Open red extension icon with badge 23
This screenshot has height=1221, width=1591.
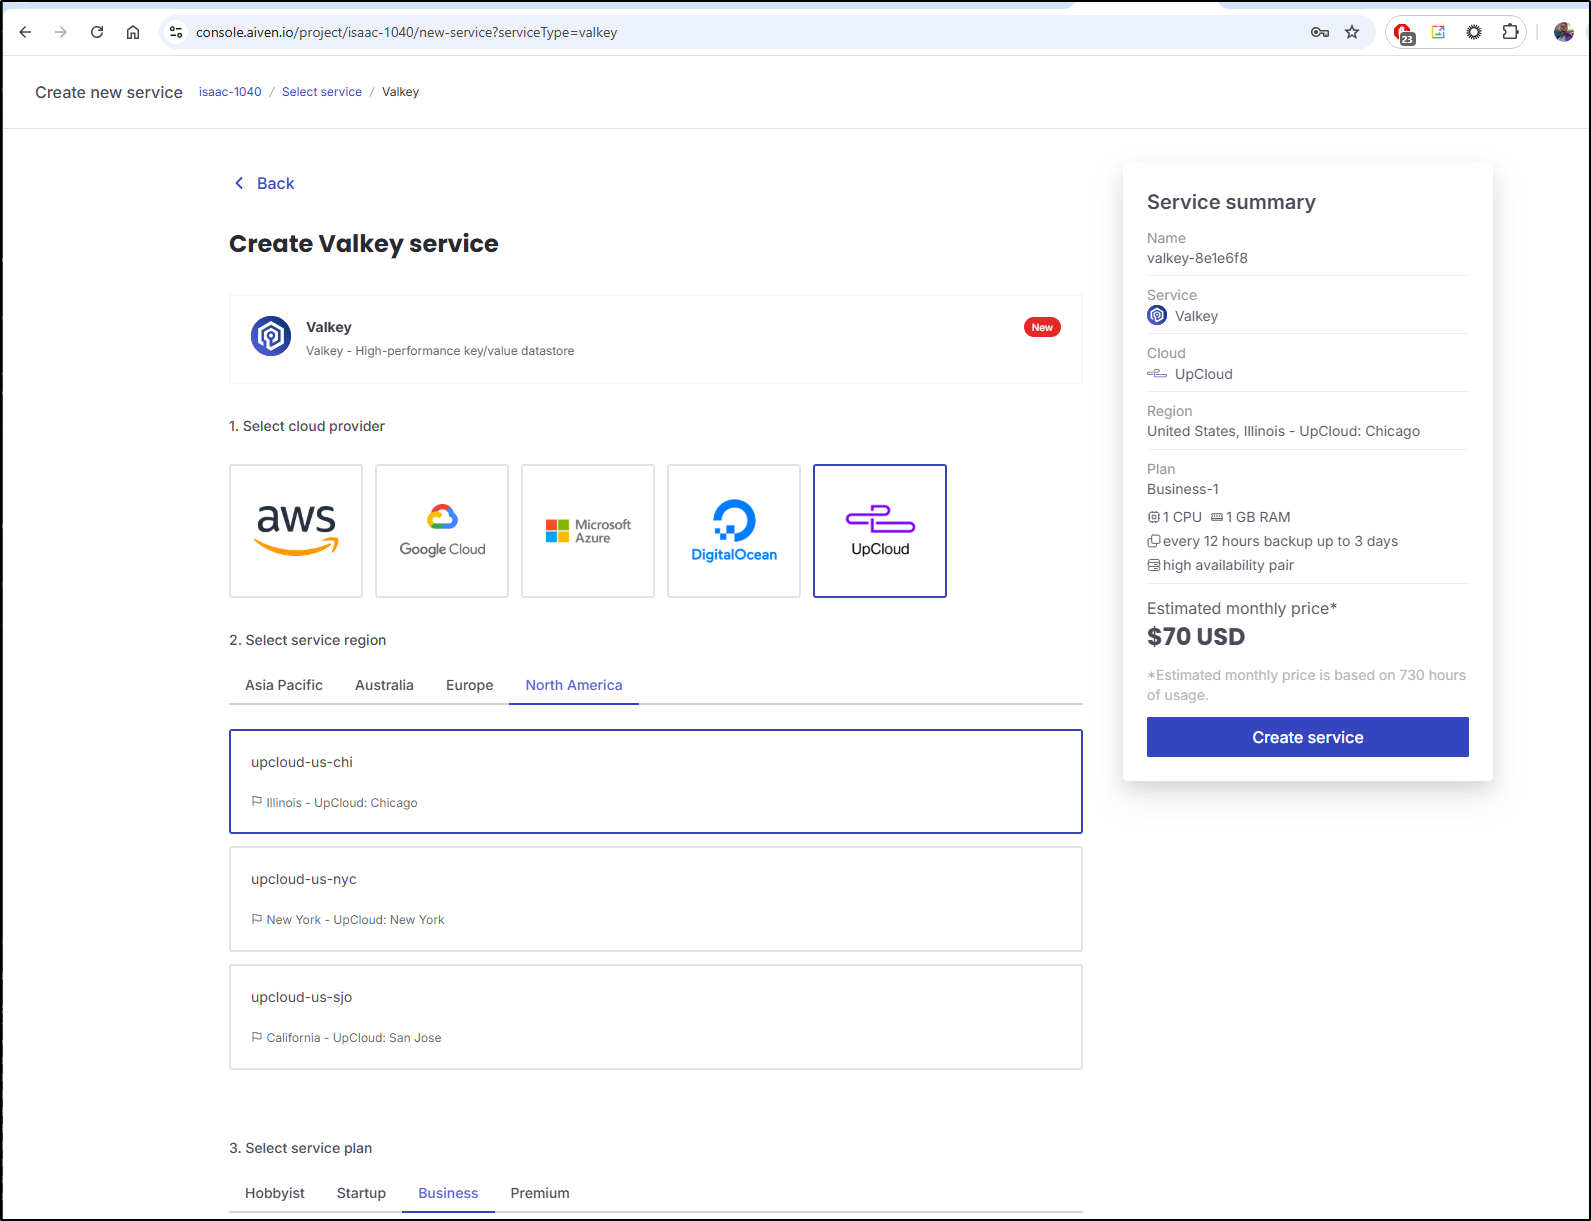pos(1404,33)
